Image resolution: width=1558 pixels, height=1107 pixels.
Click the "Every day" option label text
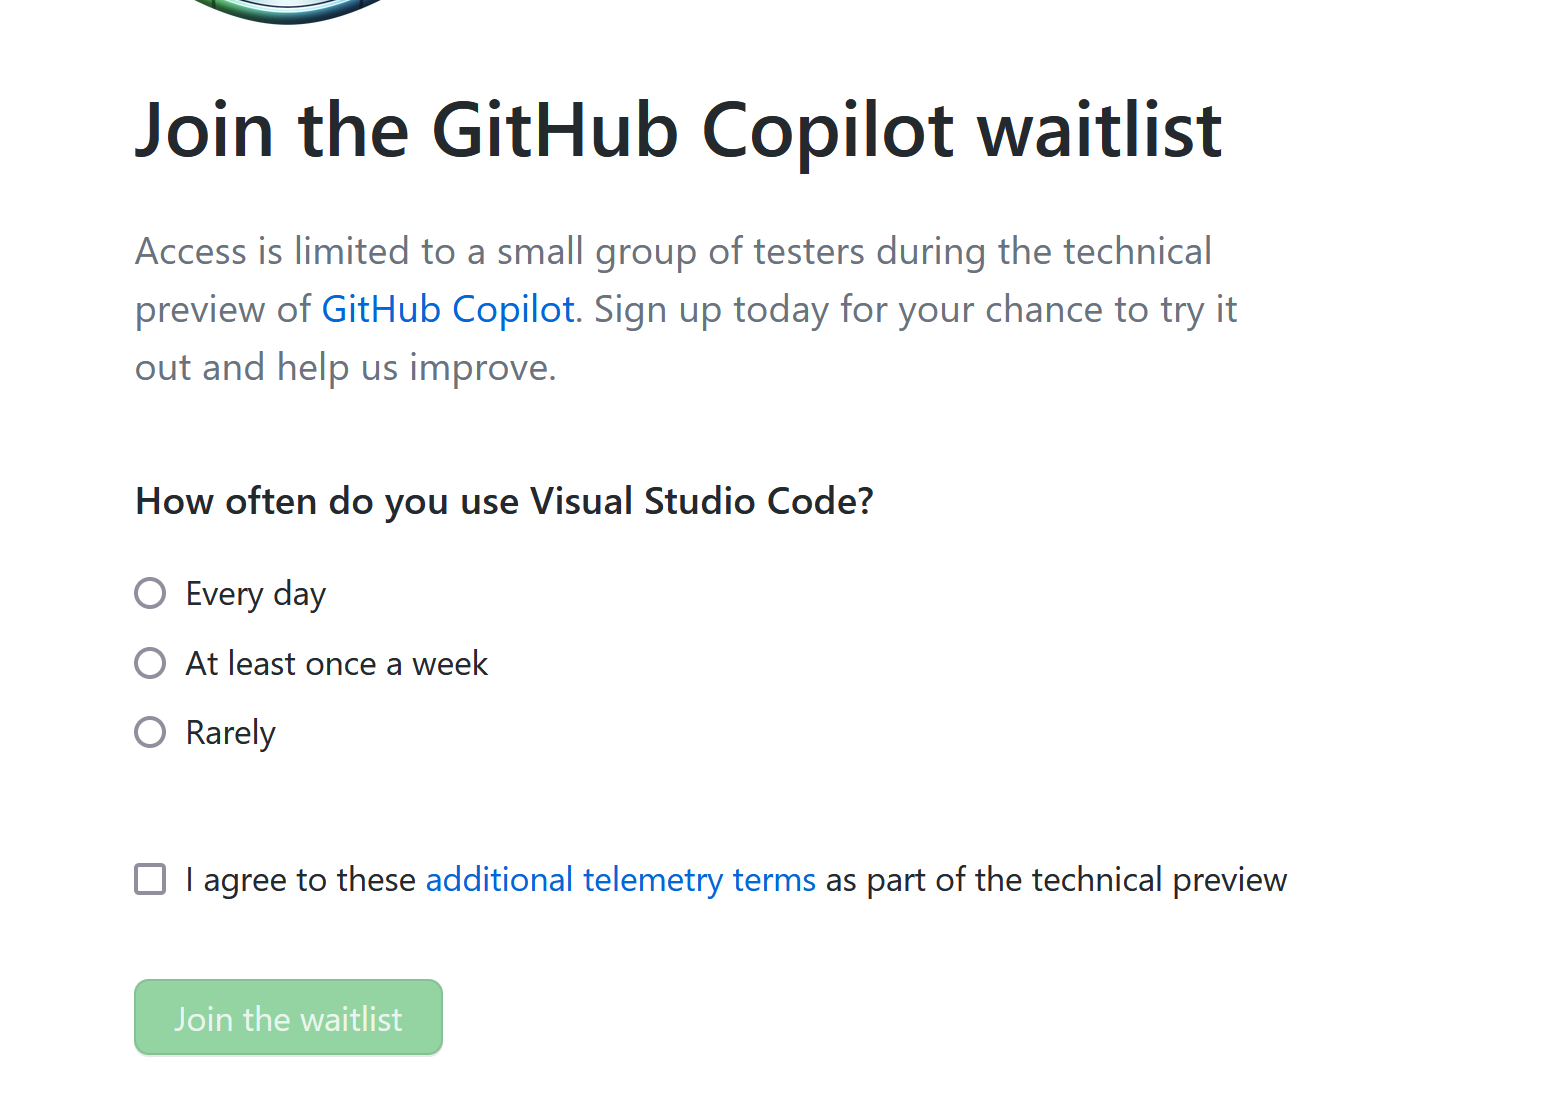click(256, 595)
